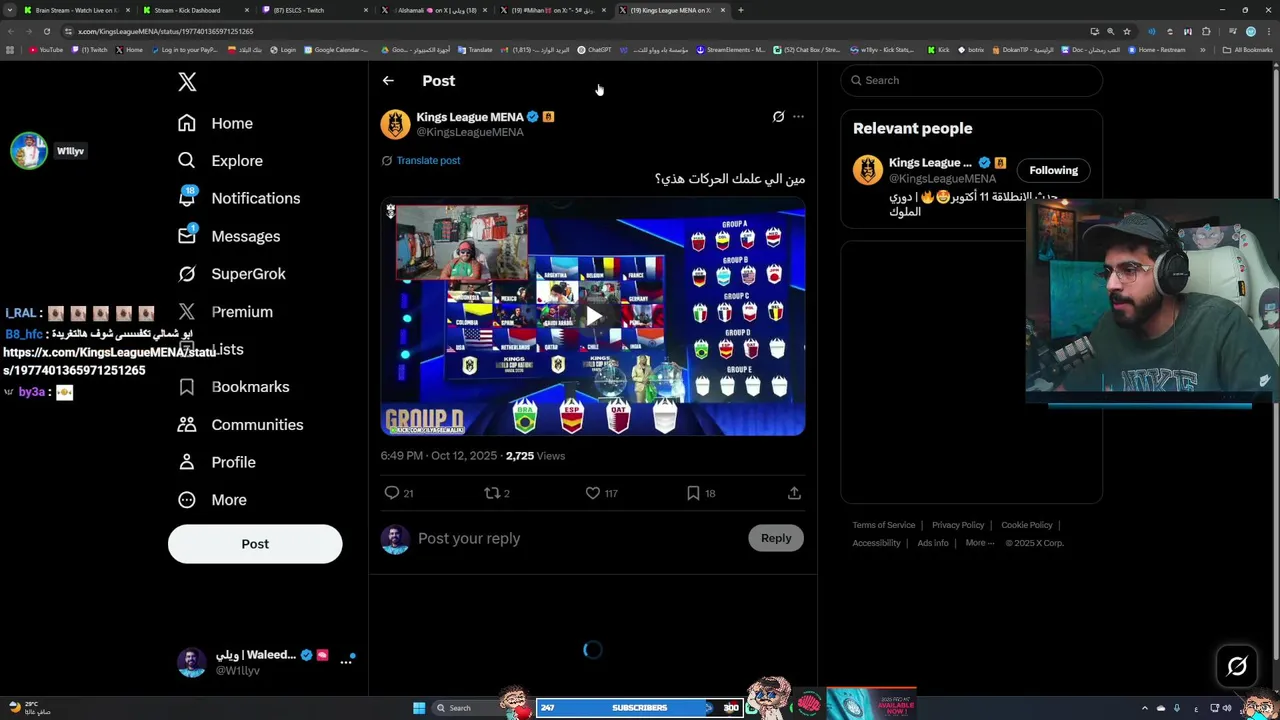Open Privacy Policy link
The image size is (1280, 720).
(958, 525)
